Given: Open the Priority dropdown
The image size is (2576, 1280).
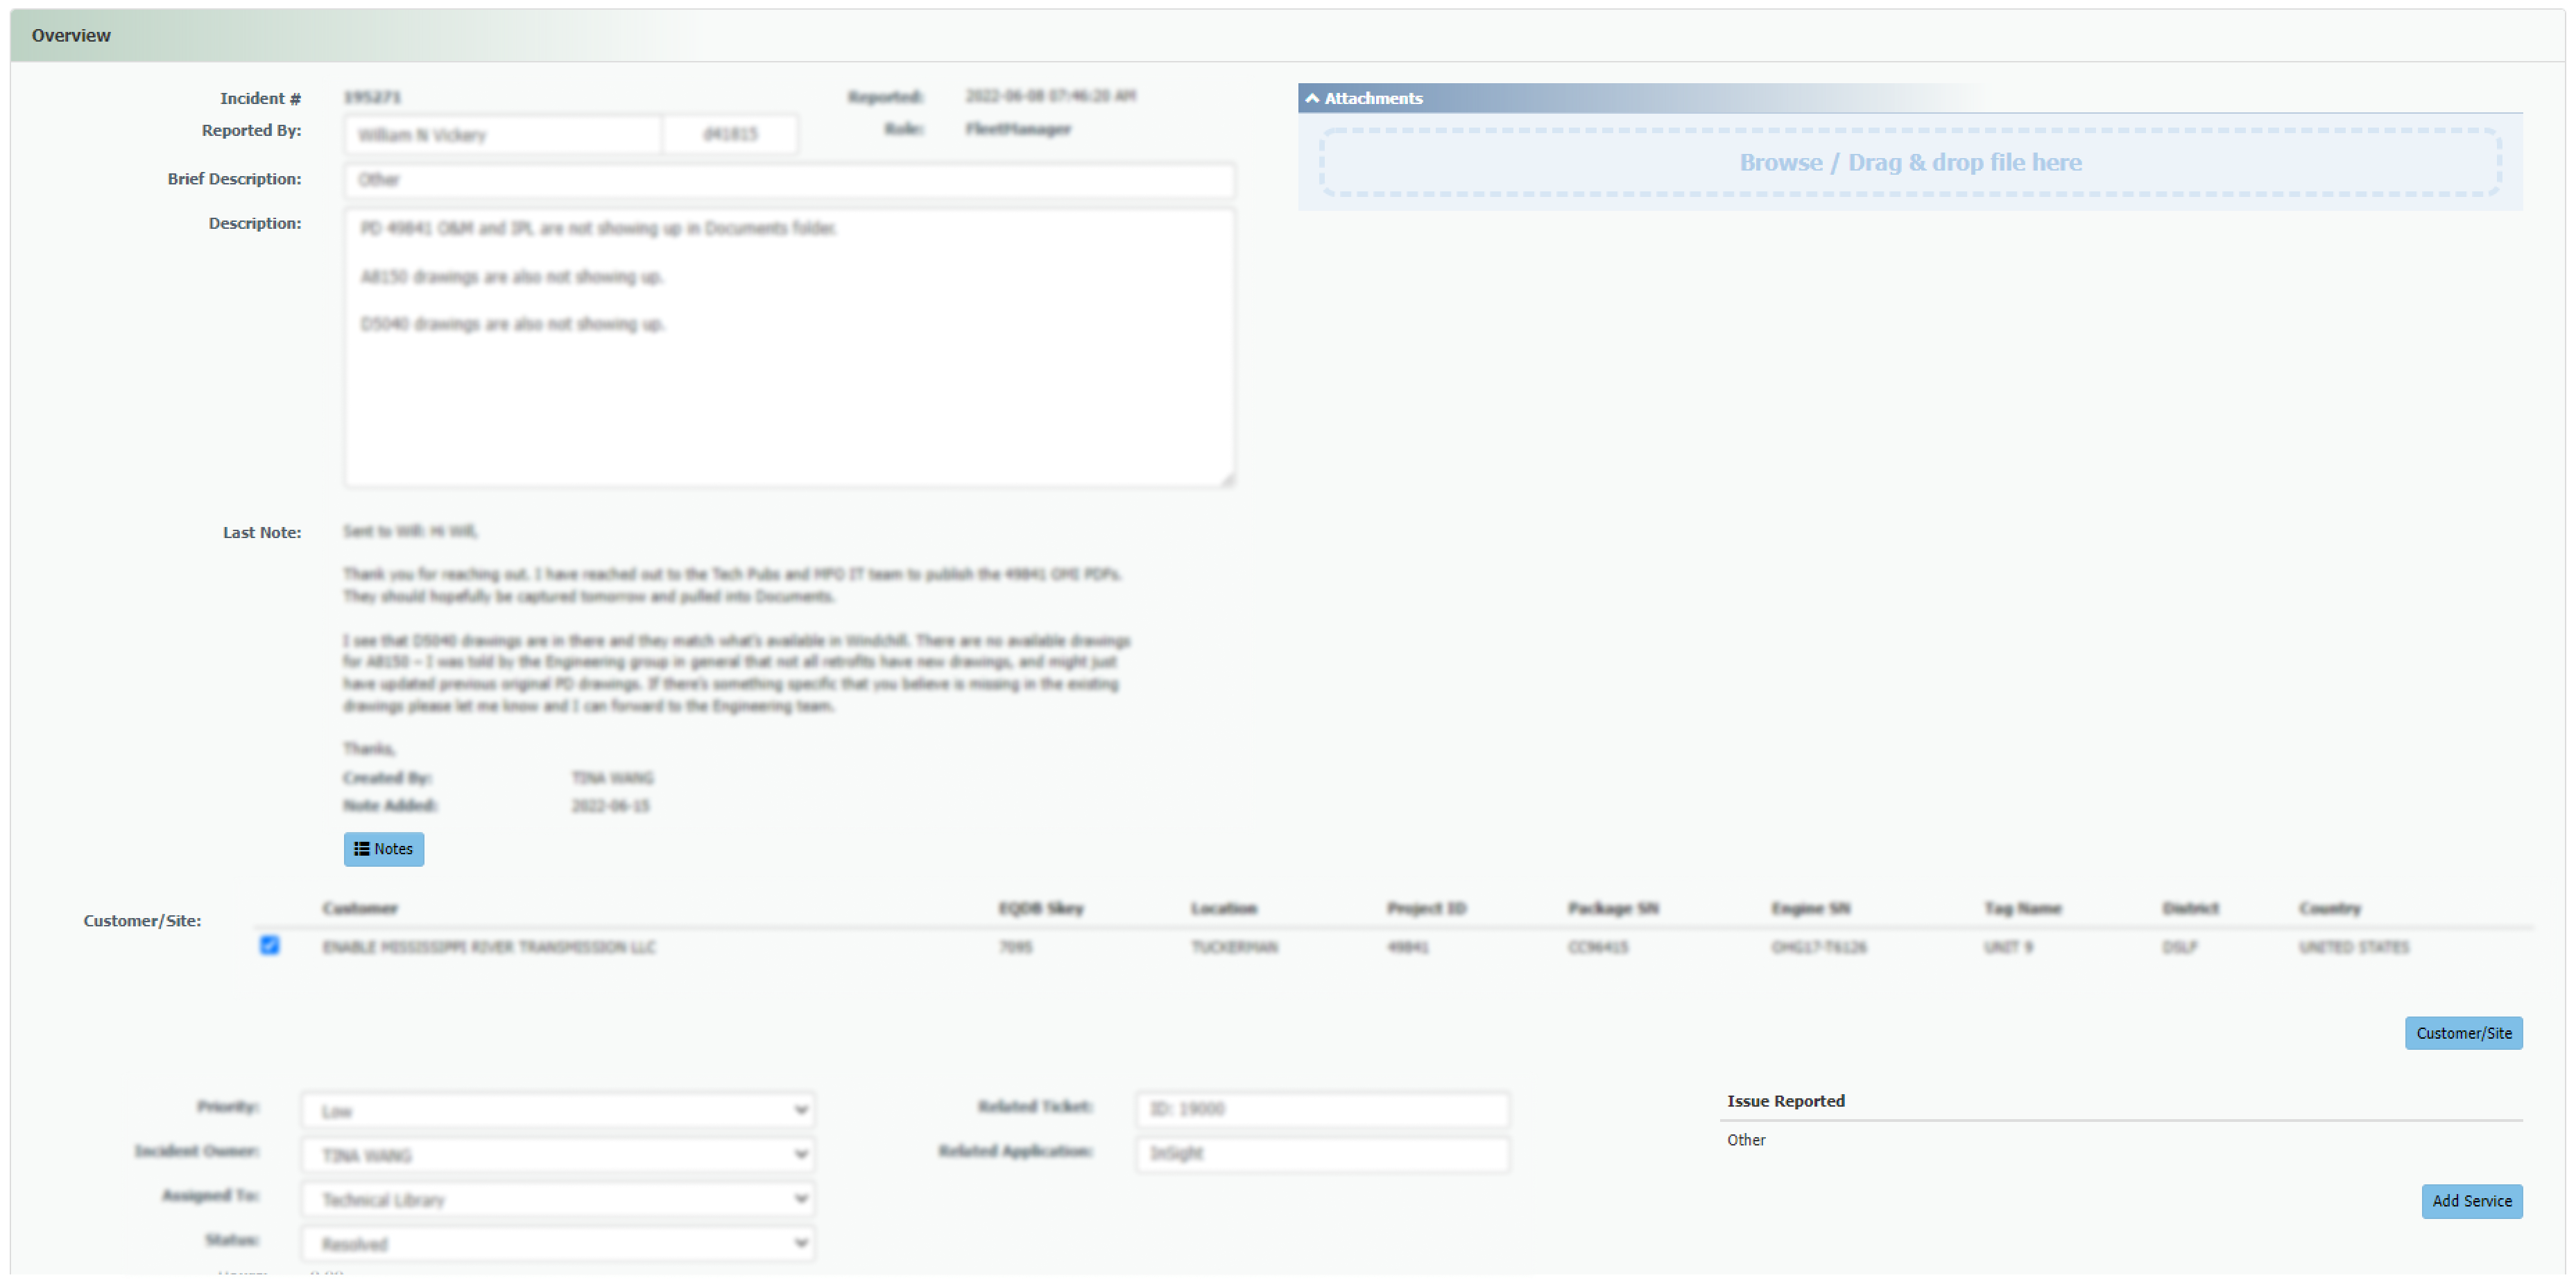Looking at the screenshot, I should [x=557, y=1110].
